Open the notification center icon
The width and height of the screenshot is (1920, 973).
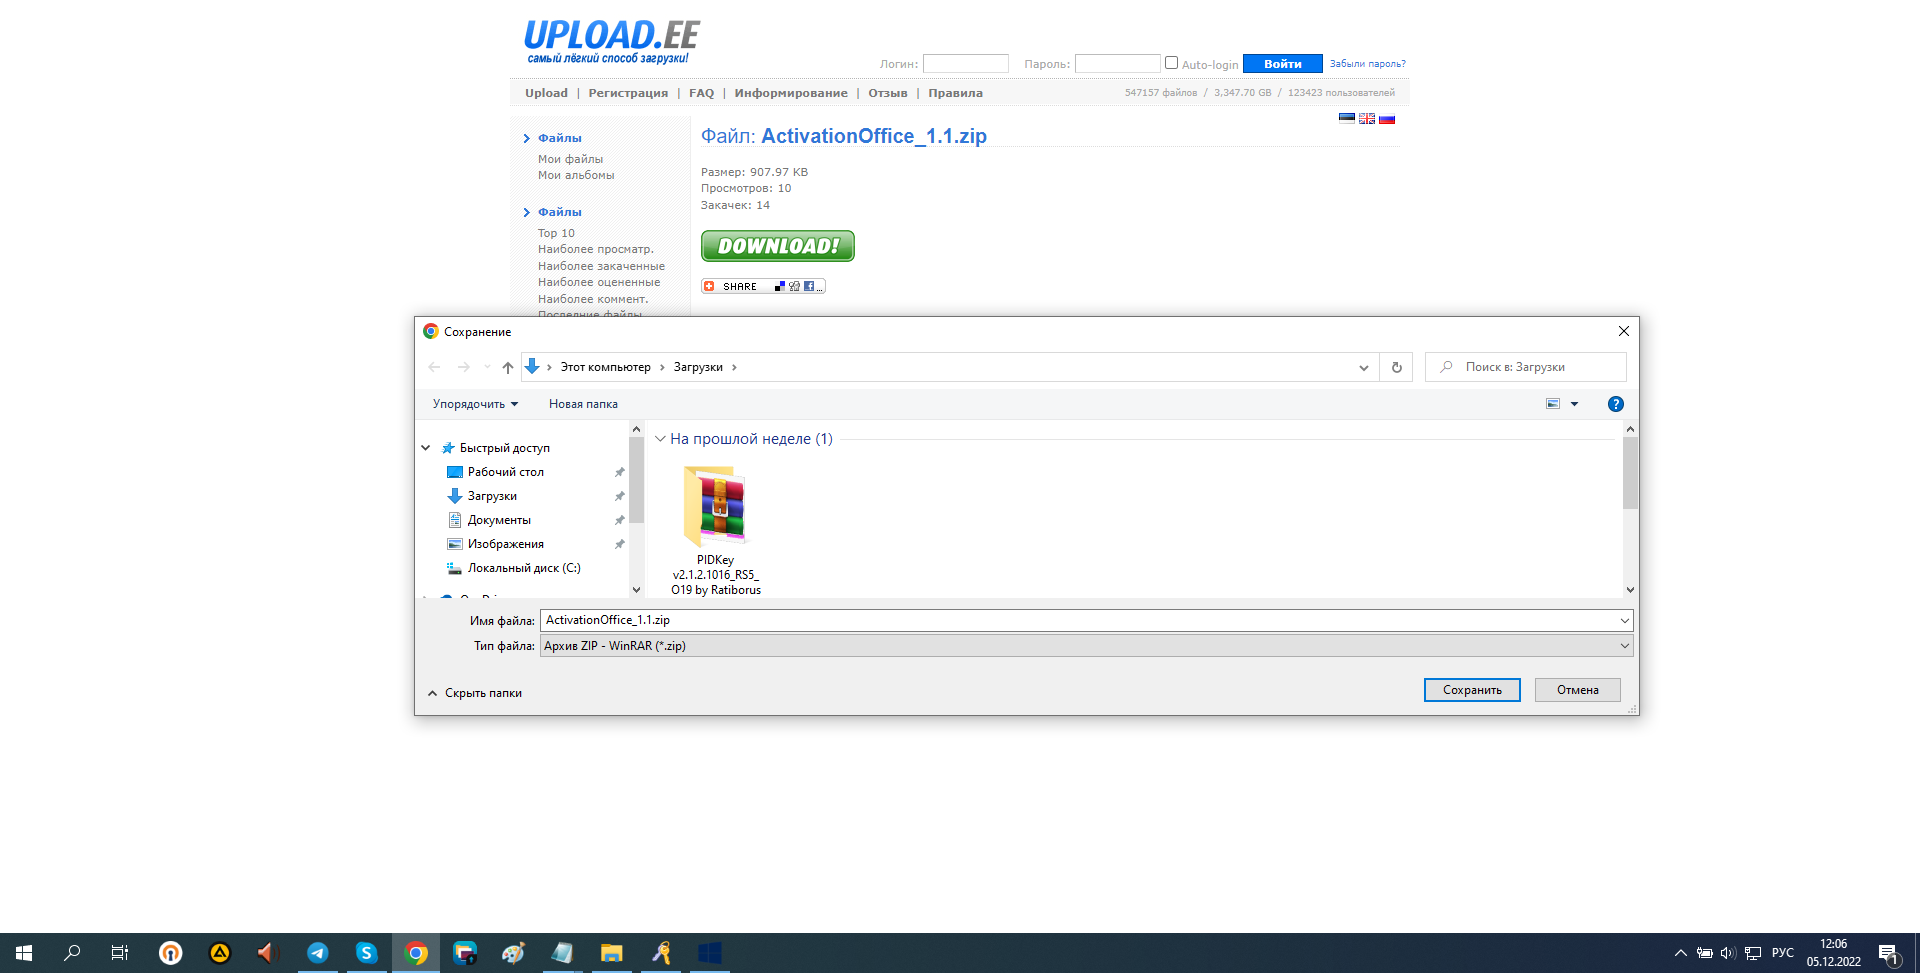coord(1888,953)
